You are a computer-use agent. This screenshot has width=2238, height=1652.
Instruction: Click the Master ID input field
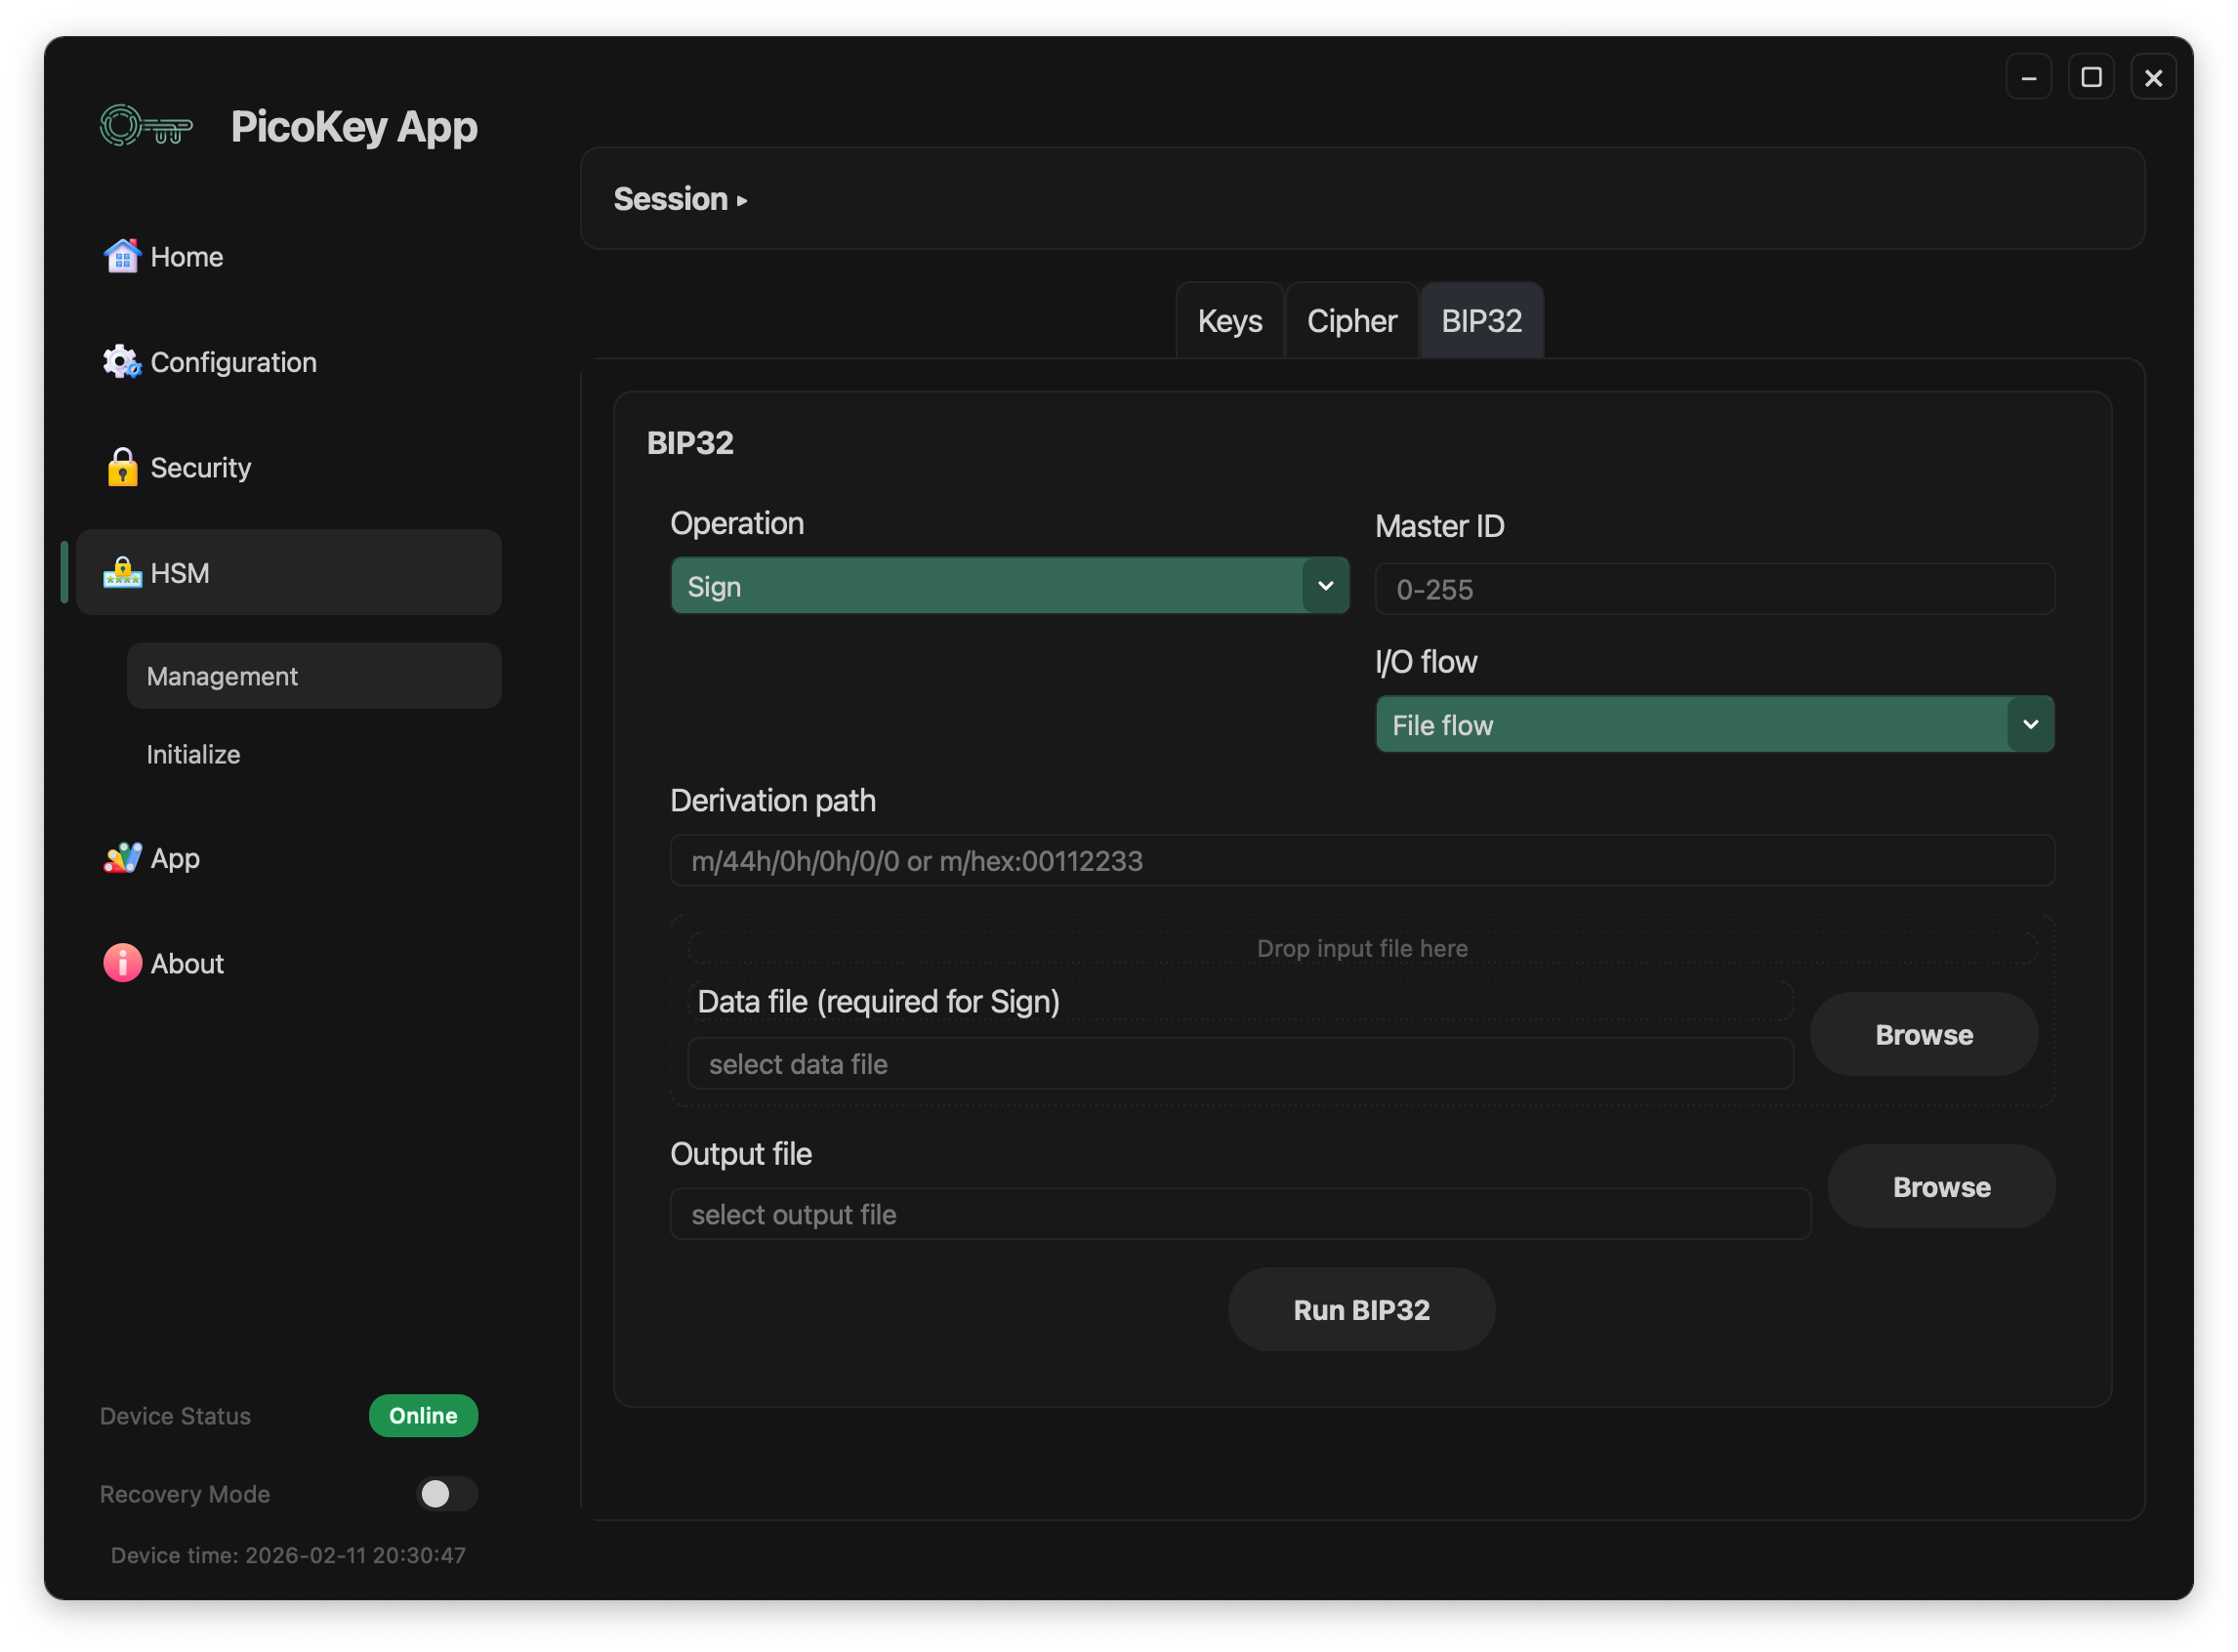point(1714,589)
